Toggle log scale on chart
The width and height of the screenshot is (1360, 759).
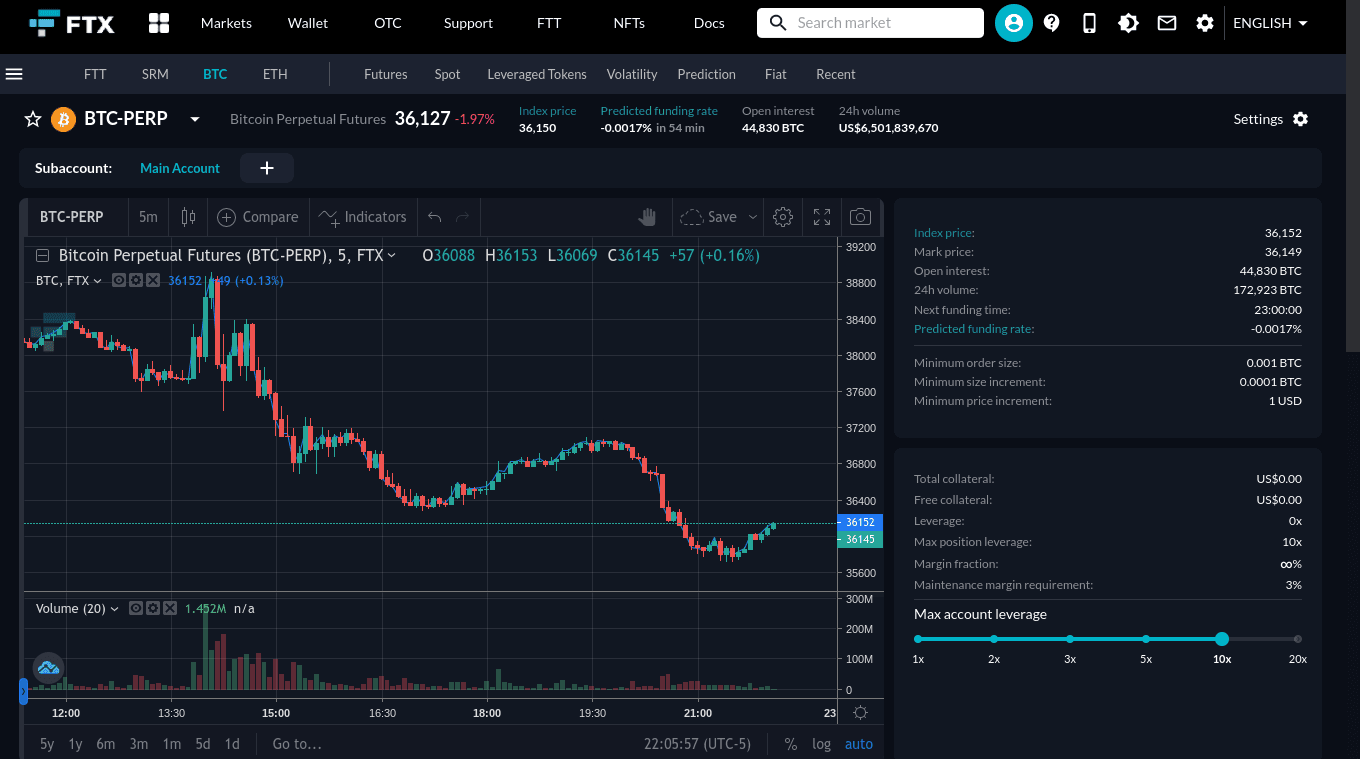[x=821, y=744]
